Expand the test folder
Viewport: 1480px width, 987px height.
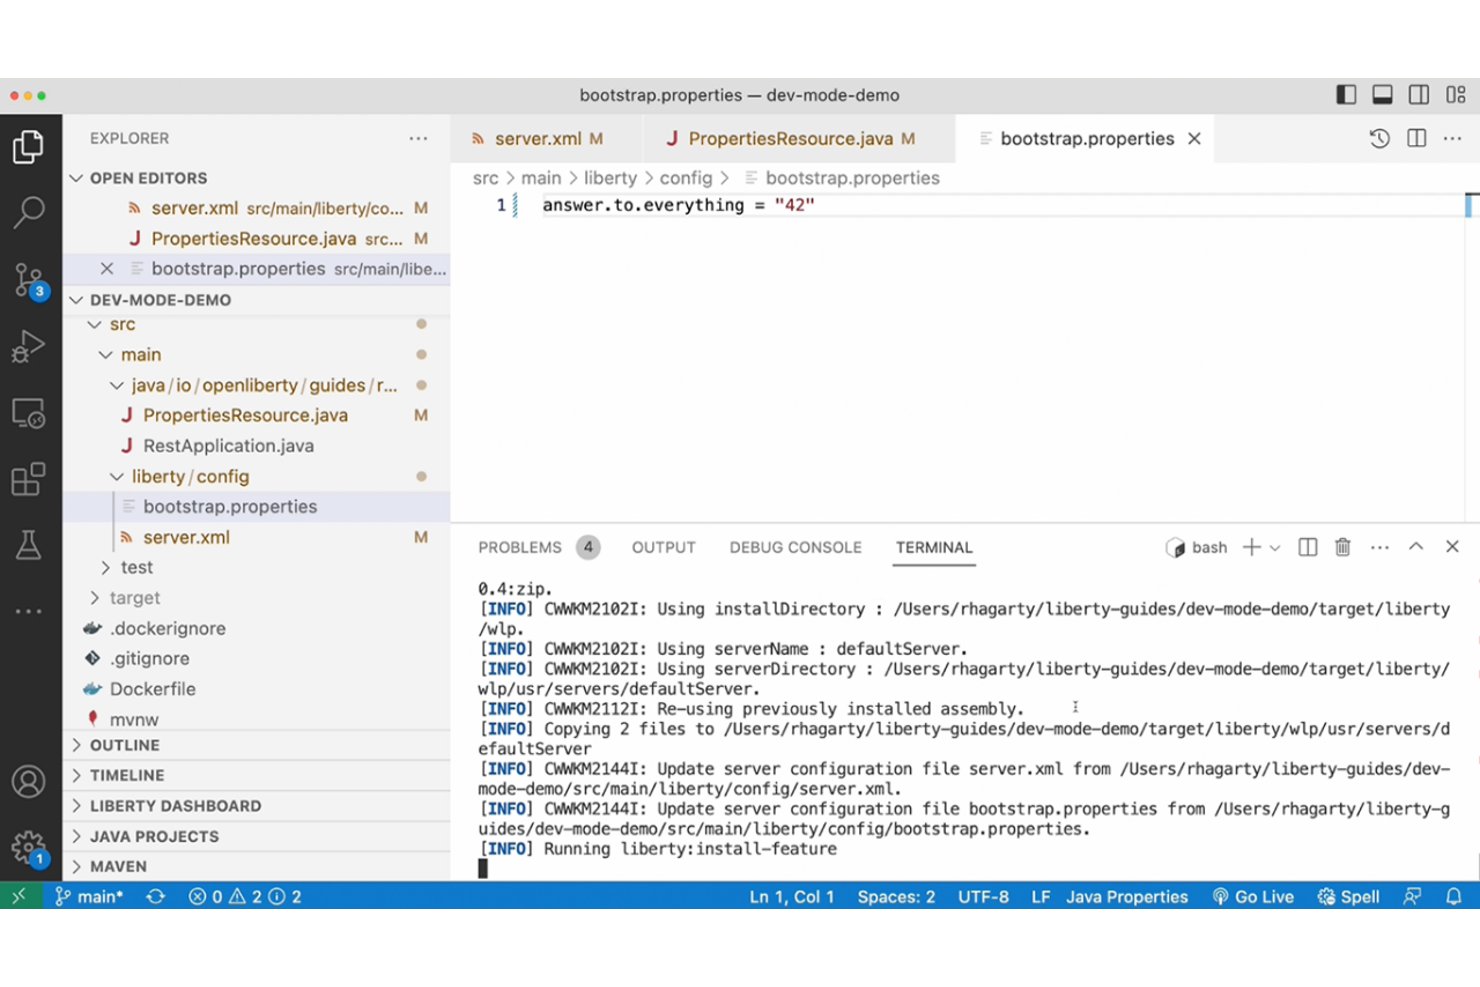click(106, 568)
